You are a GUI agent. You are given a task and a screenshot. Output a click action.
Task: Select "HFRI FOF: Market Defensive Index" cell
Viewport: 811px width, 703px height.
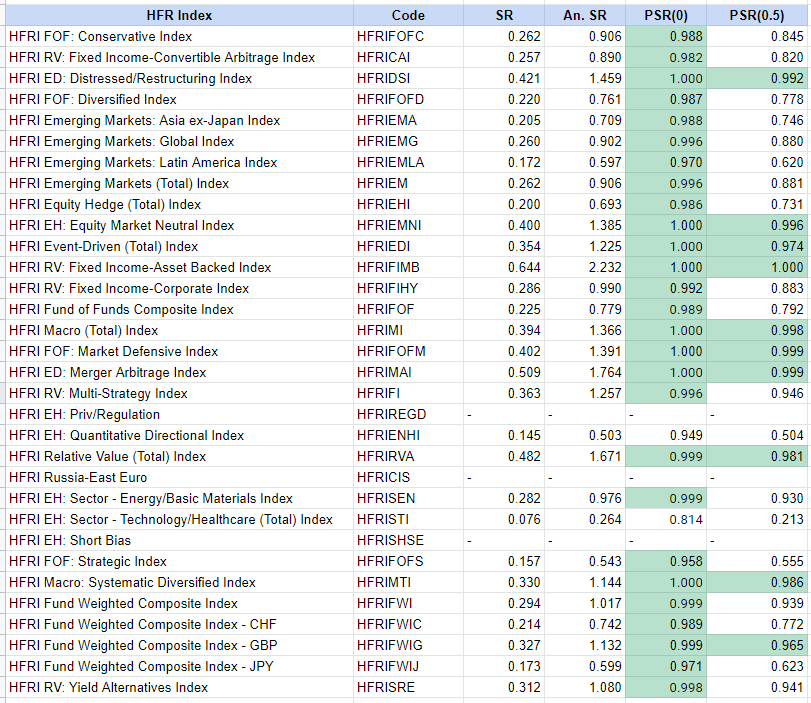pos(179,352)
